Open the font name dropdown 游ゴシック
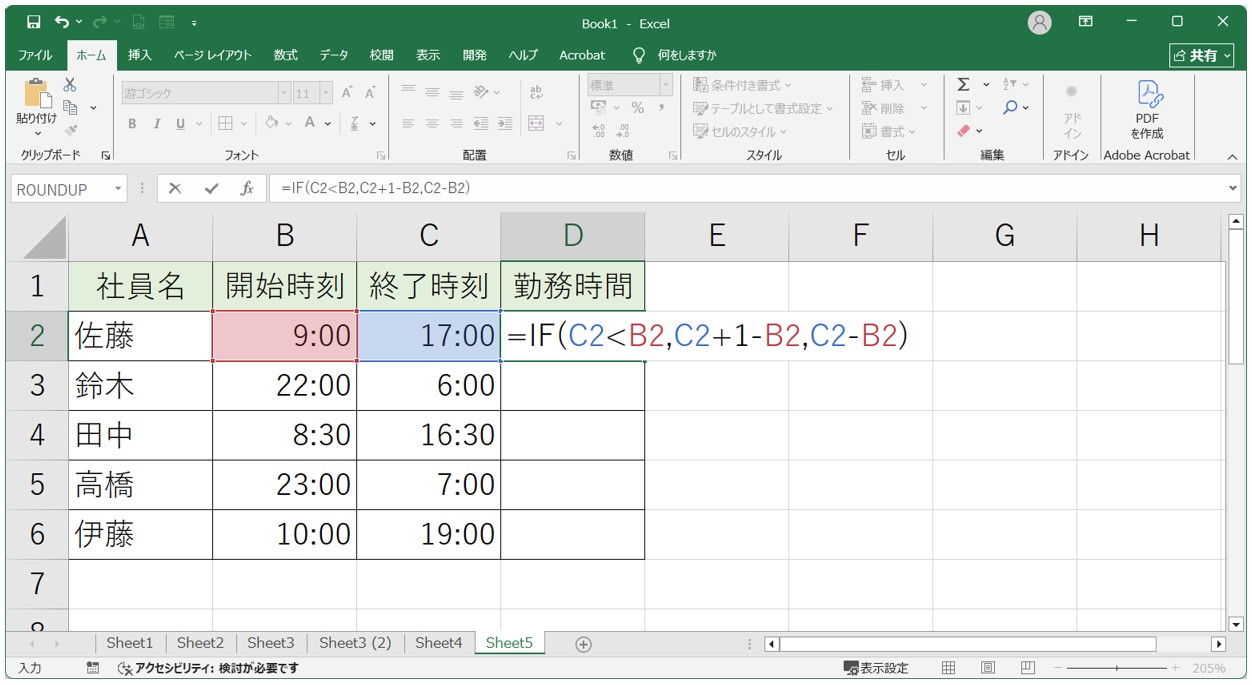1252x685 pixels. pos(284,93)
